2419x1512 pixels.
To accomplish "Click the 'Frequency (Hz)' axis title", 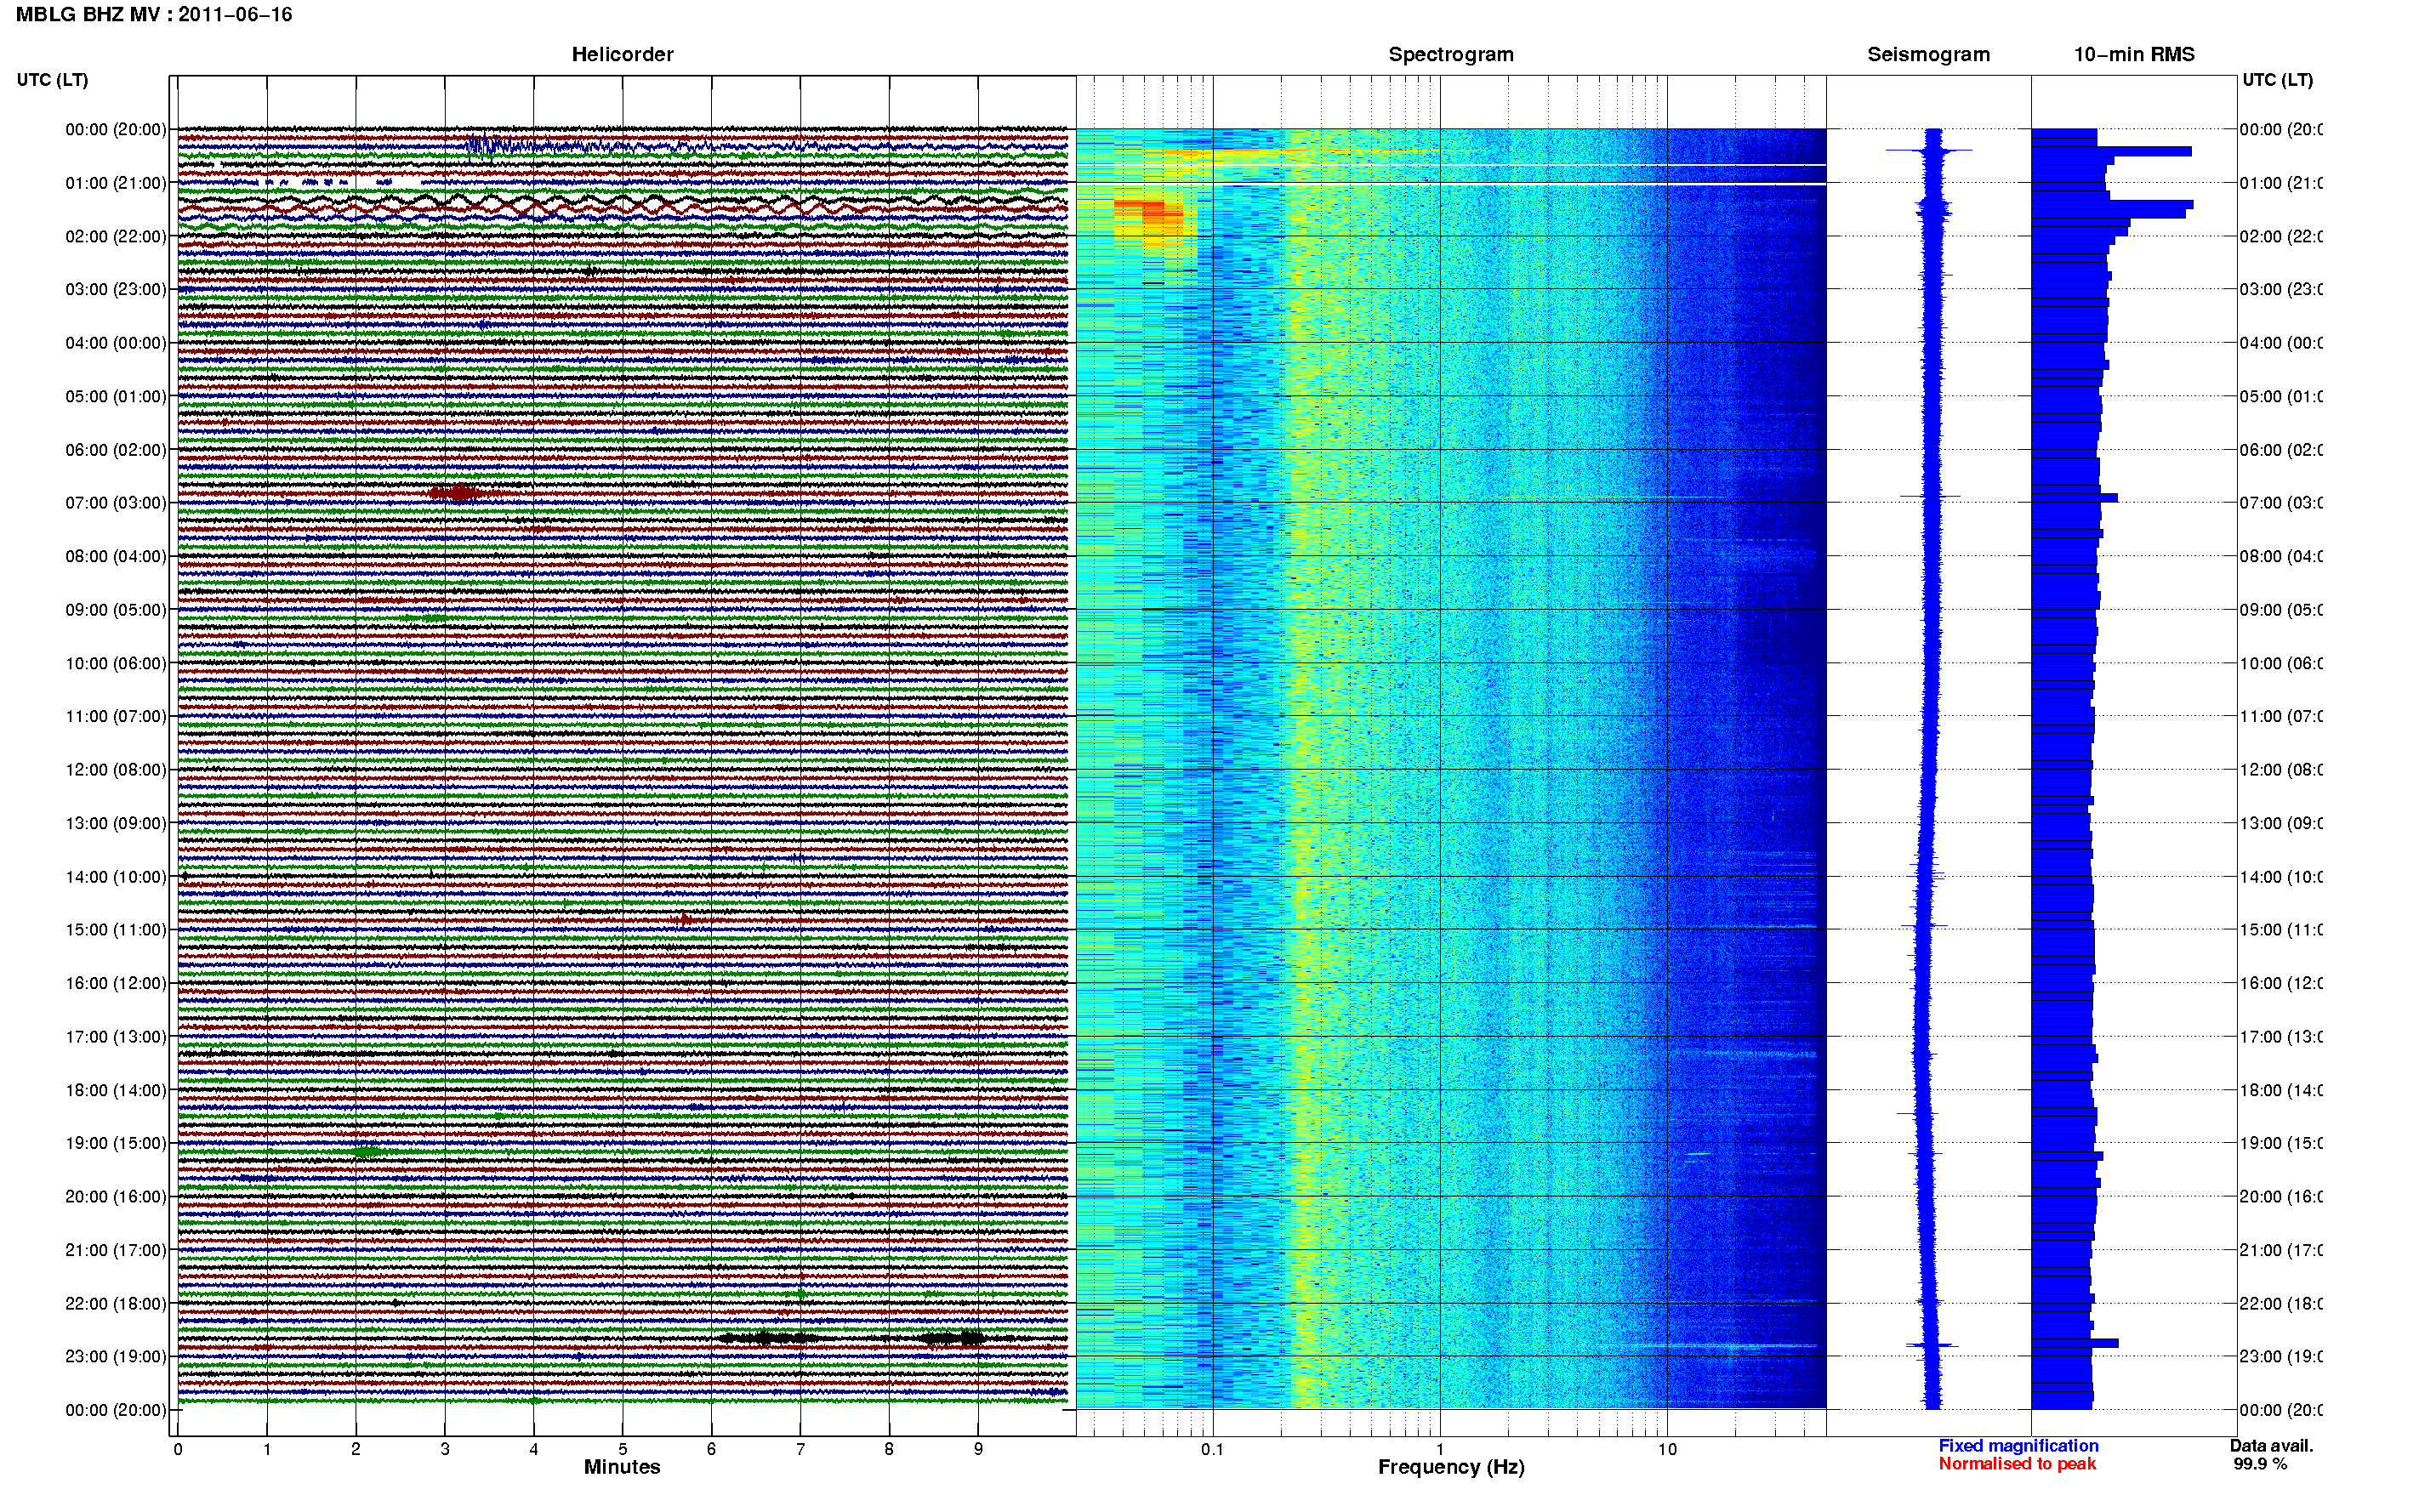I will 1451,1467.
